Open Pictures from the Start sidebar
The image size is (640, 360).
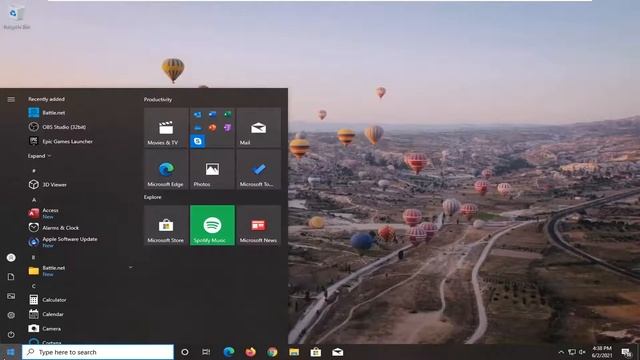click(11, 296)
